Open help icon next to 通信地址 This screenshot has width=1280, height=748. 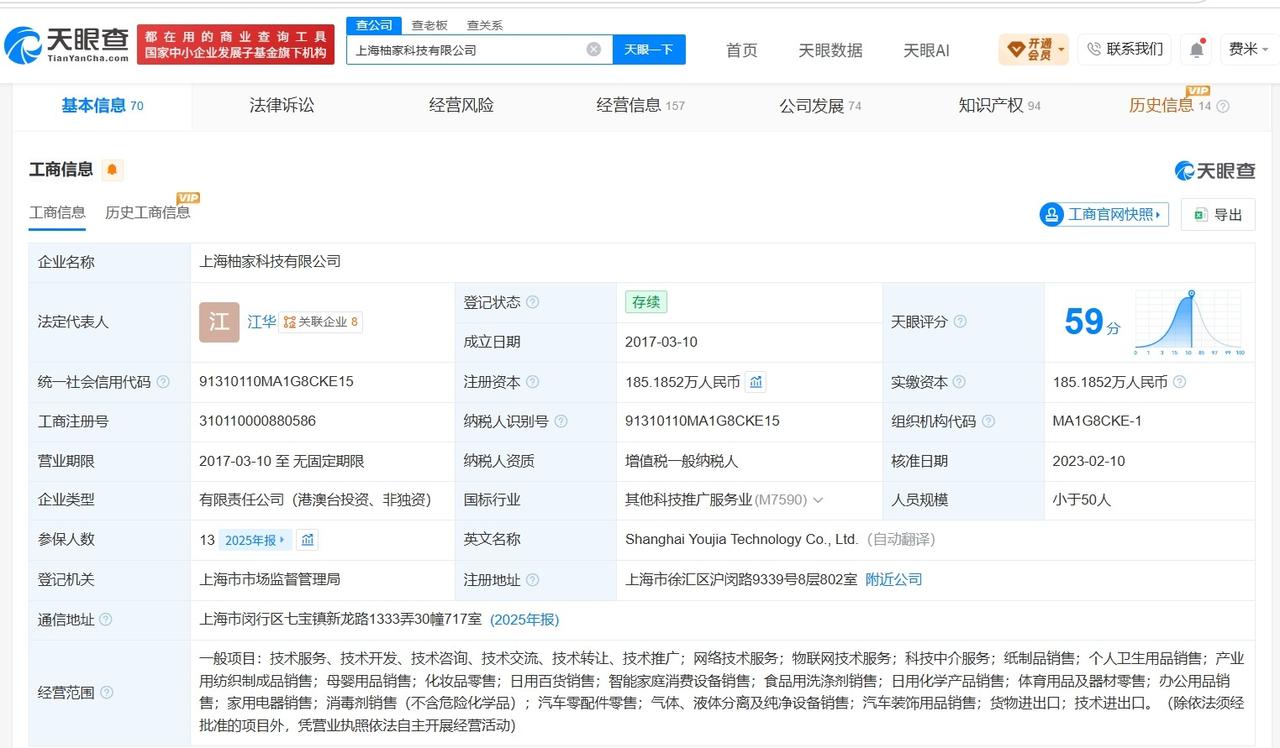point(106,620)
